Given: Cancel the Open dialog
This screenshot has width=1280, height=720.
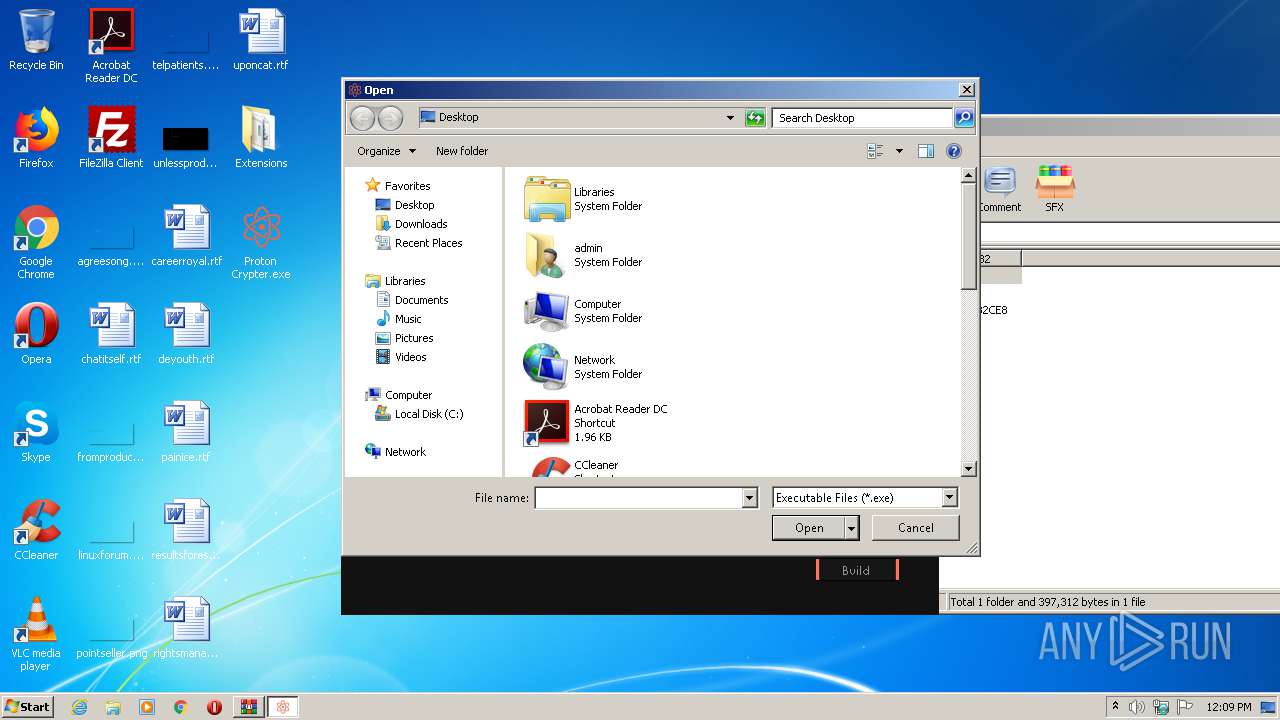Looking at the screenshot, I should coord(915,528).
